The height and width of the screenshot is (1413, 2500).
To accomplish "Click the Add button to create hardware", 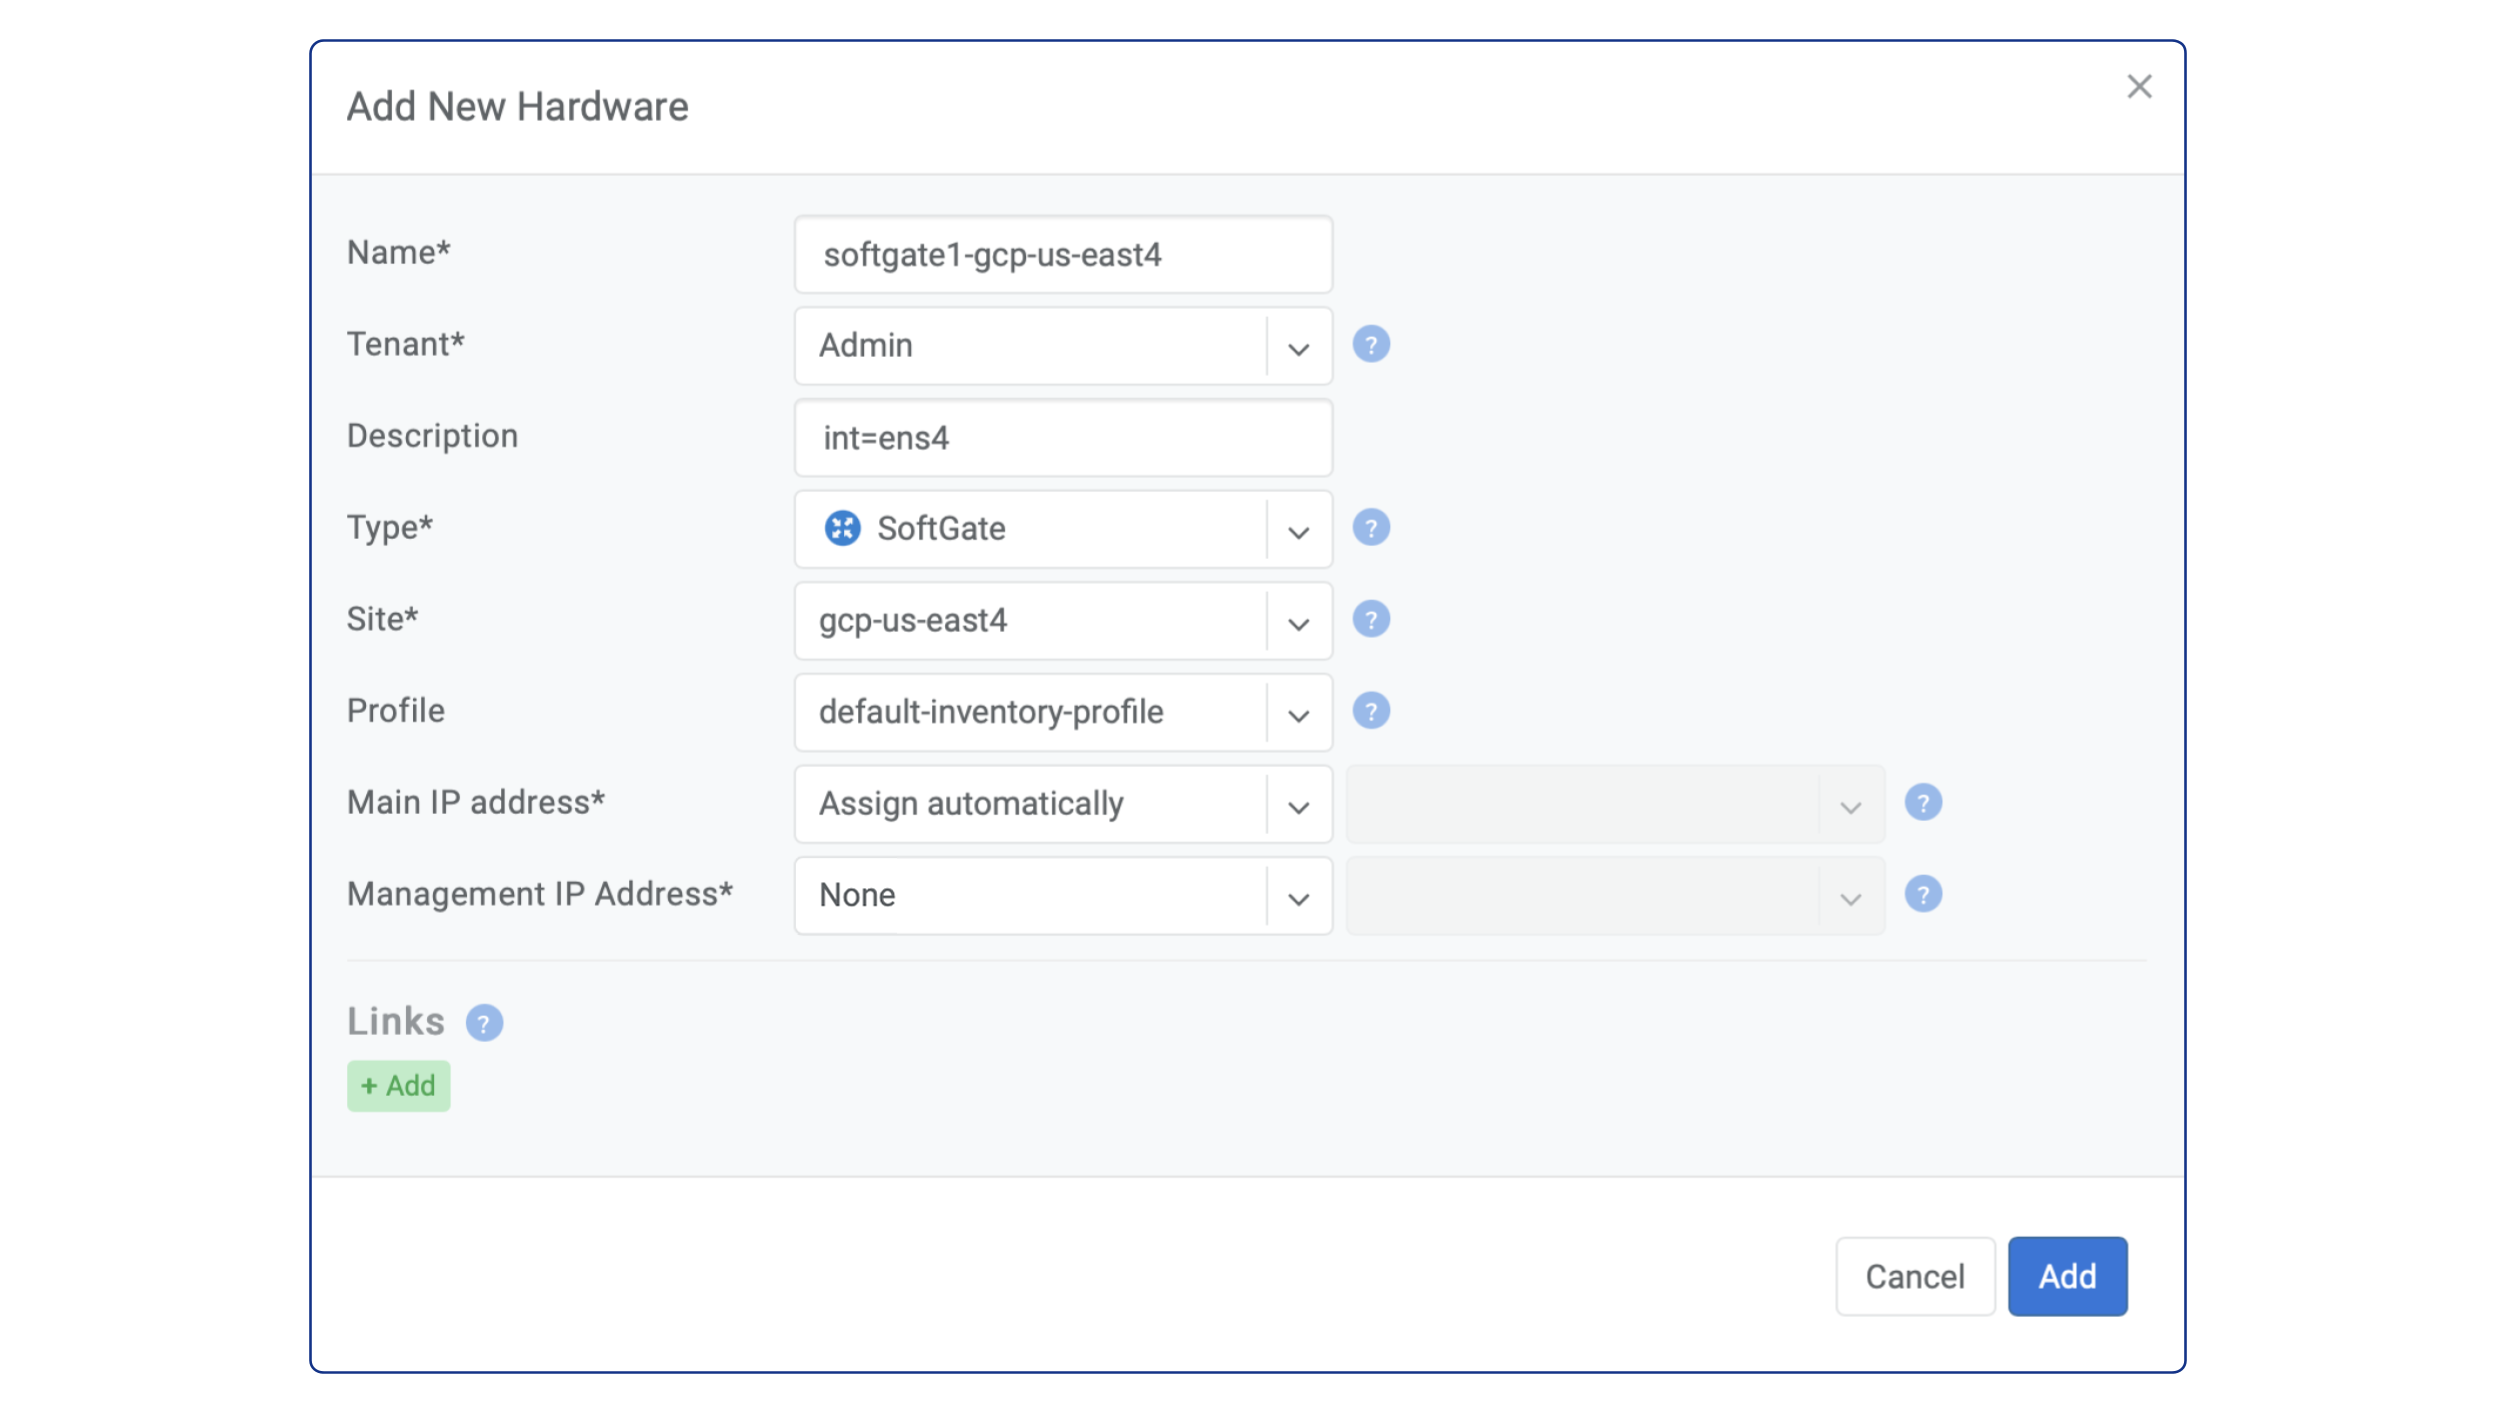I will [2066, 1276].
